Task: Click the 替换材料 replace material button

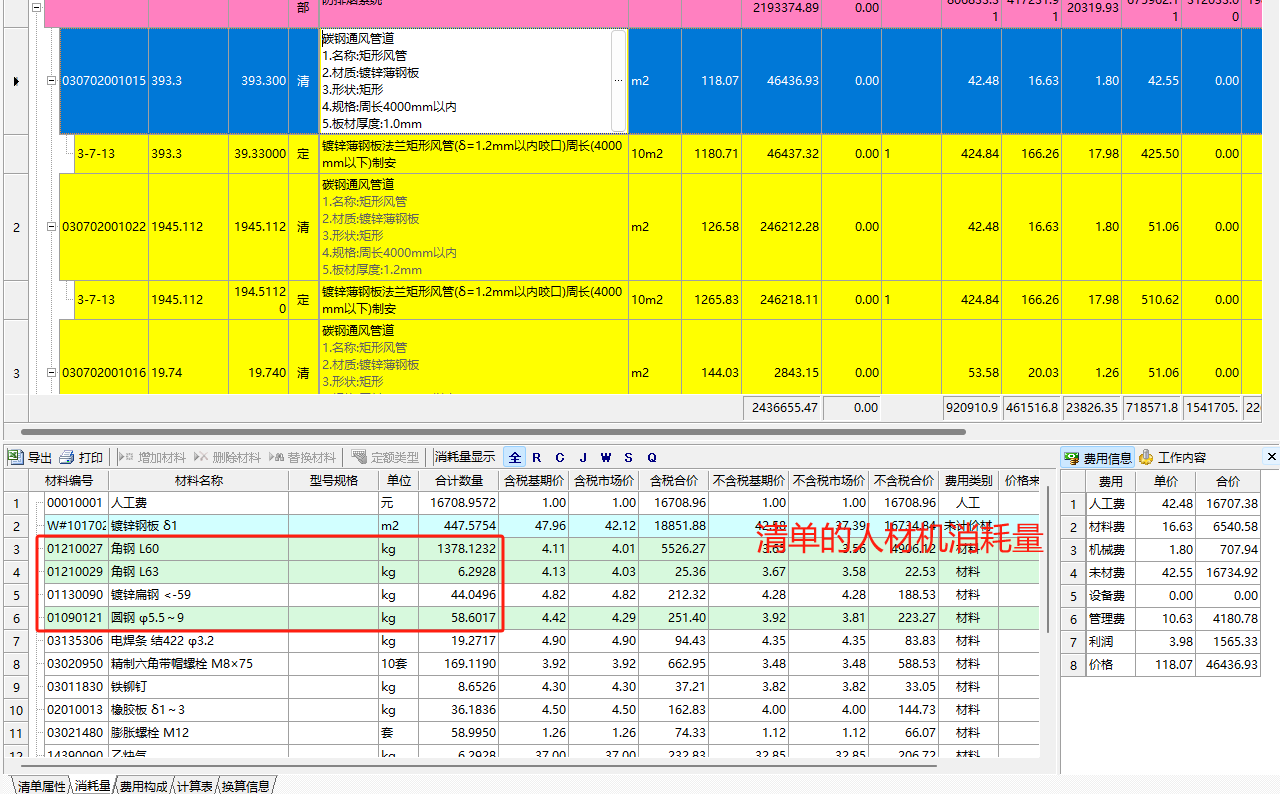Action: pyautogui.click(x=302, y=457)
